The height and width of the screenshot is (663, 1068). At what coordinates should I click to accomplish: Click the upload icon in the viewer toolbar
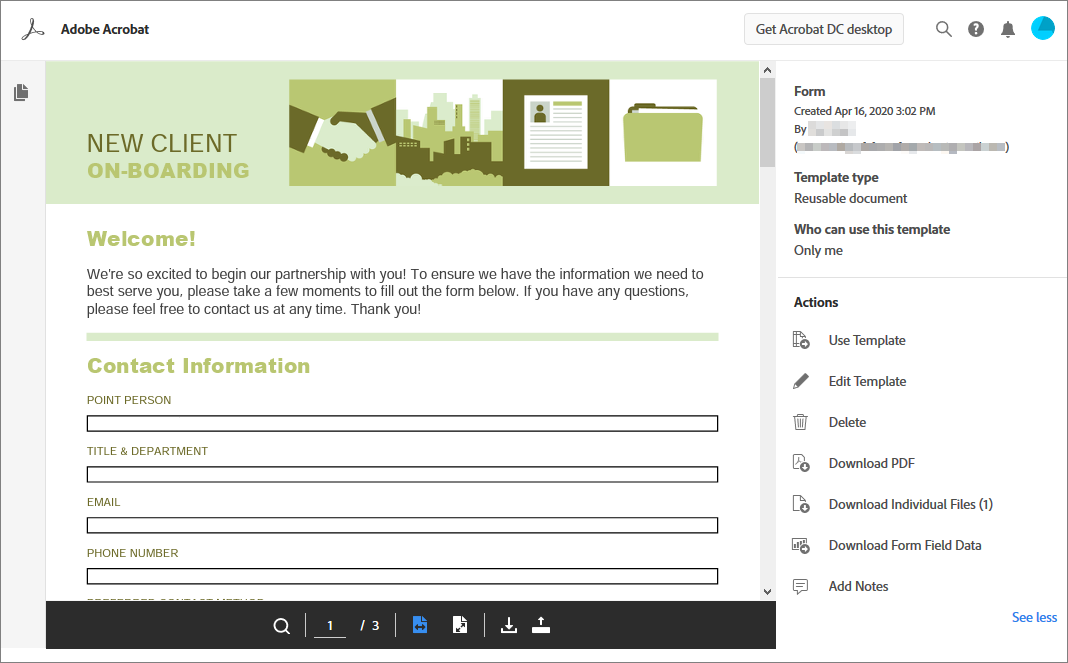click(541, 624)
